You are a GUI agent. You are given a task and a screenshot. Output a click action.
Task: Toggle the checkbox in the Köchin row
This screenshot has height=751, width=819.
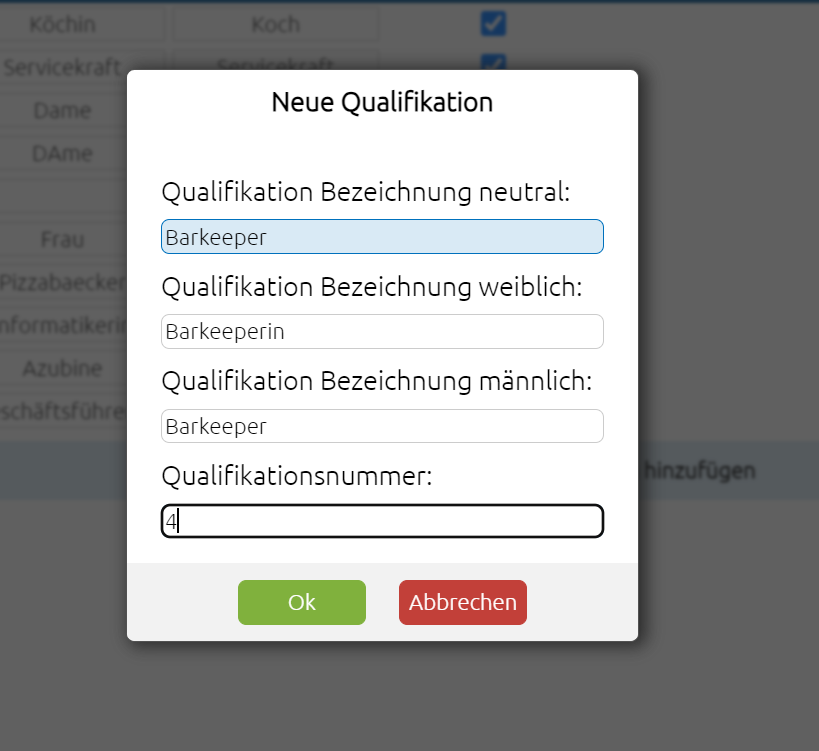(x=493, y=24)
